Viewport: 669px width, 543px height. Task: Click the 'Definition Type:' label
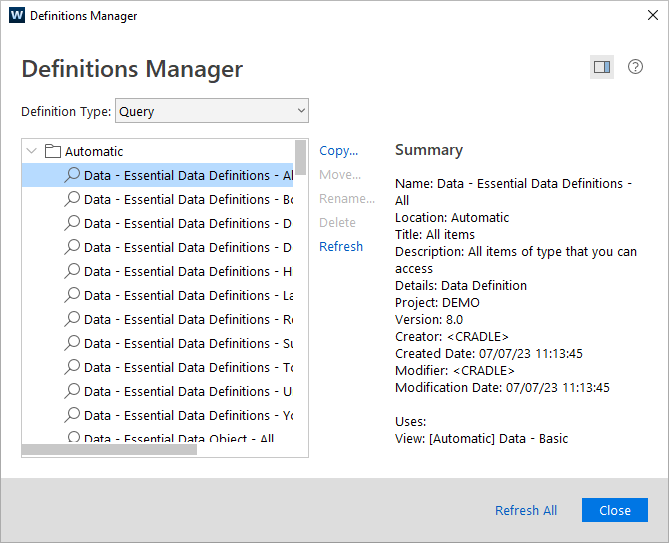pos(66,111)
